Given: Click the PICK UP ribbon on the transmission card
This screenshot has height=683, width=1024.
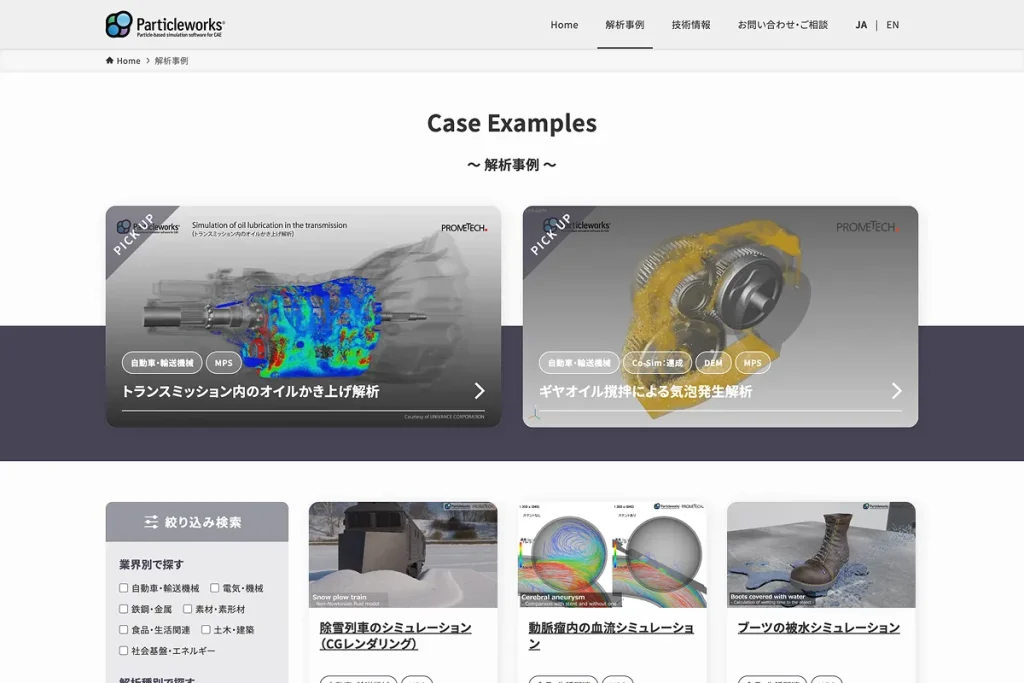Looking at the screenshot, I should [x=135, y=234].
